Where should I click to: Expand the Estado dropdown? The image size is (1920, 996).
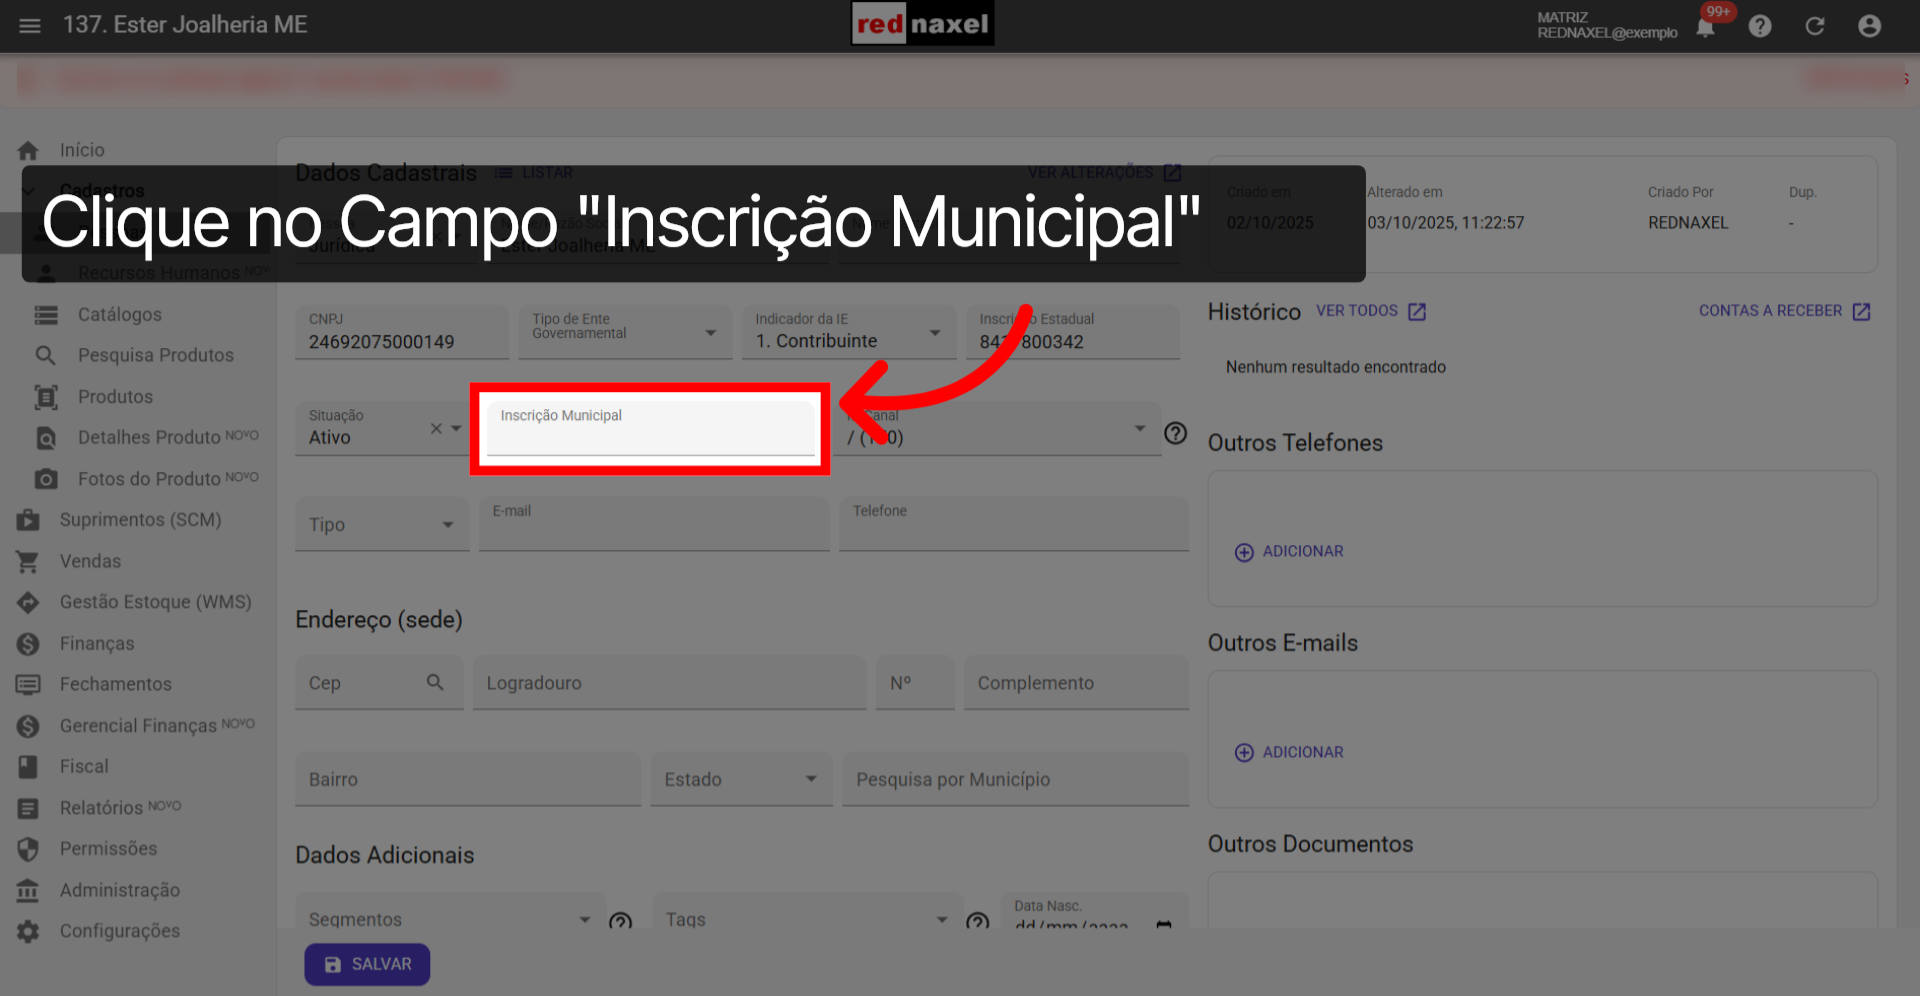810,779
